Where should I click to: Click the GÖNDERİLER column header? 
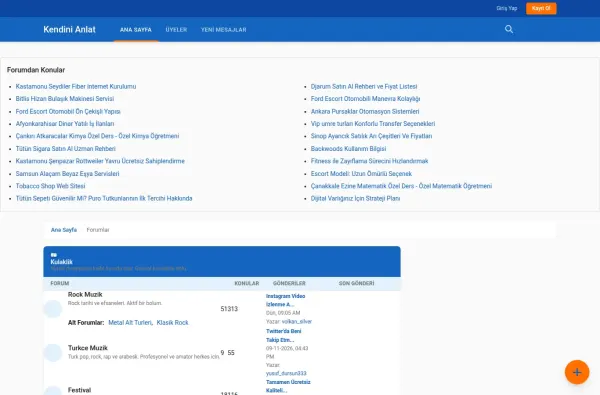289,283
